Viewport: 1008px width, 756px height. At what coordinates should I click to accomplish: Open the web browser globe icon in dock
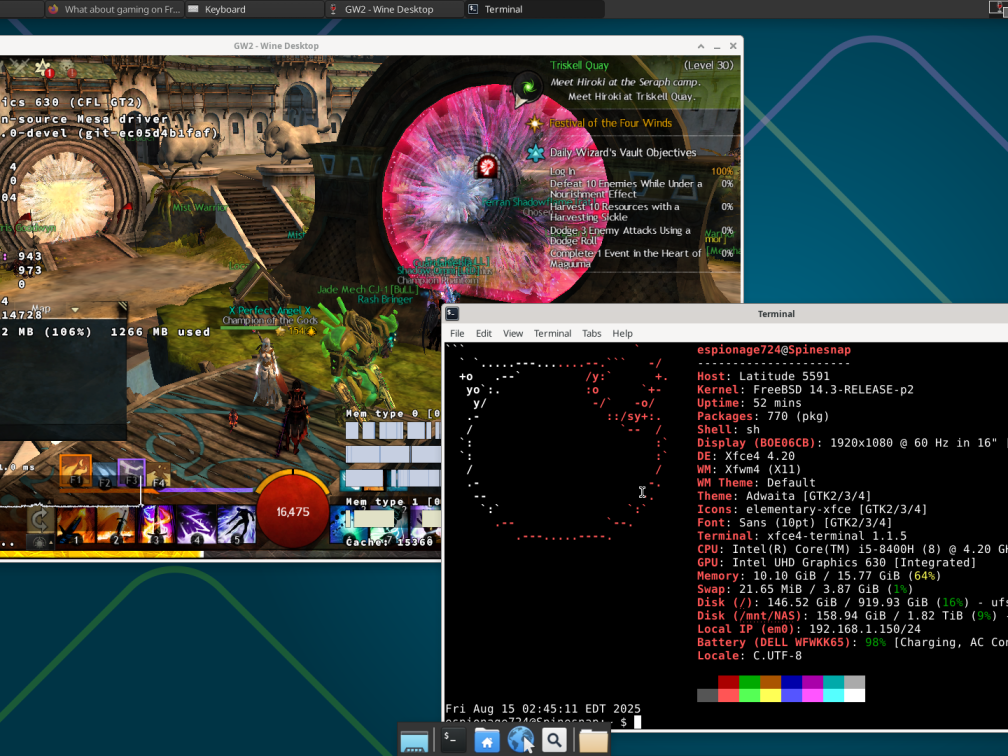tap(521, 740)
